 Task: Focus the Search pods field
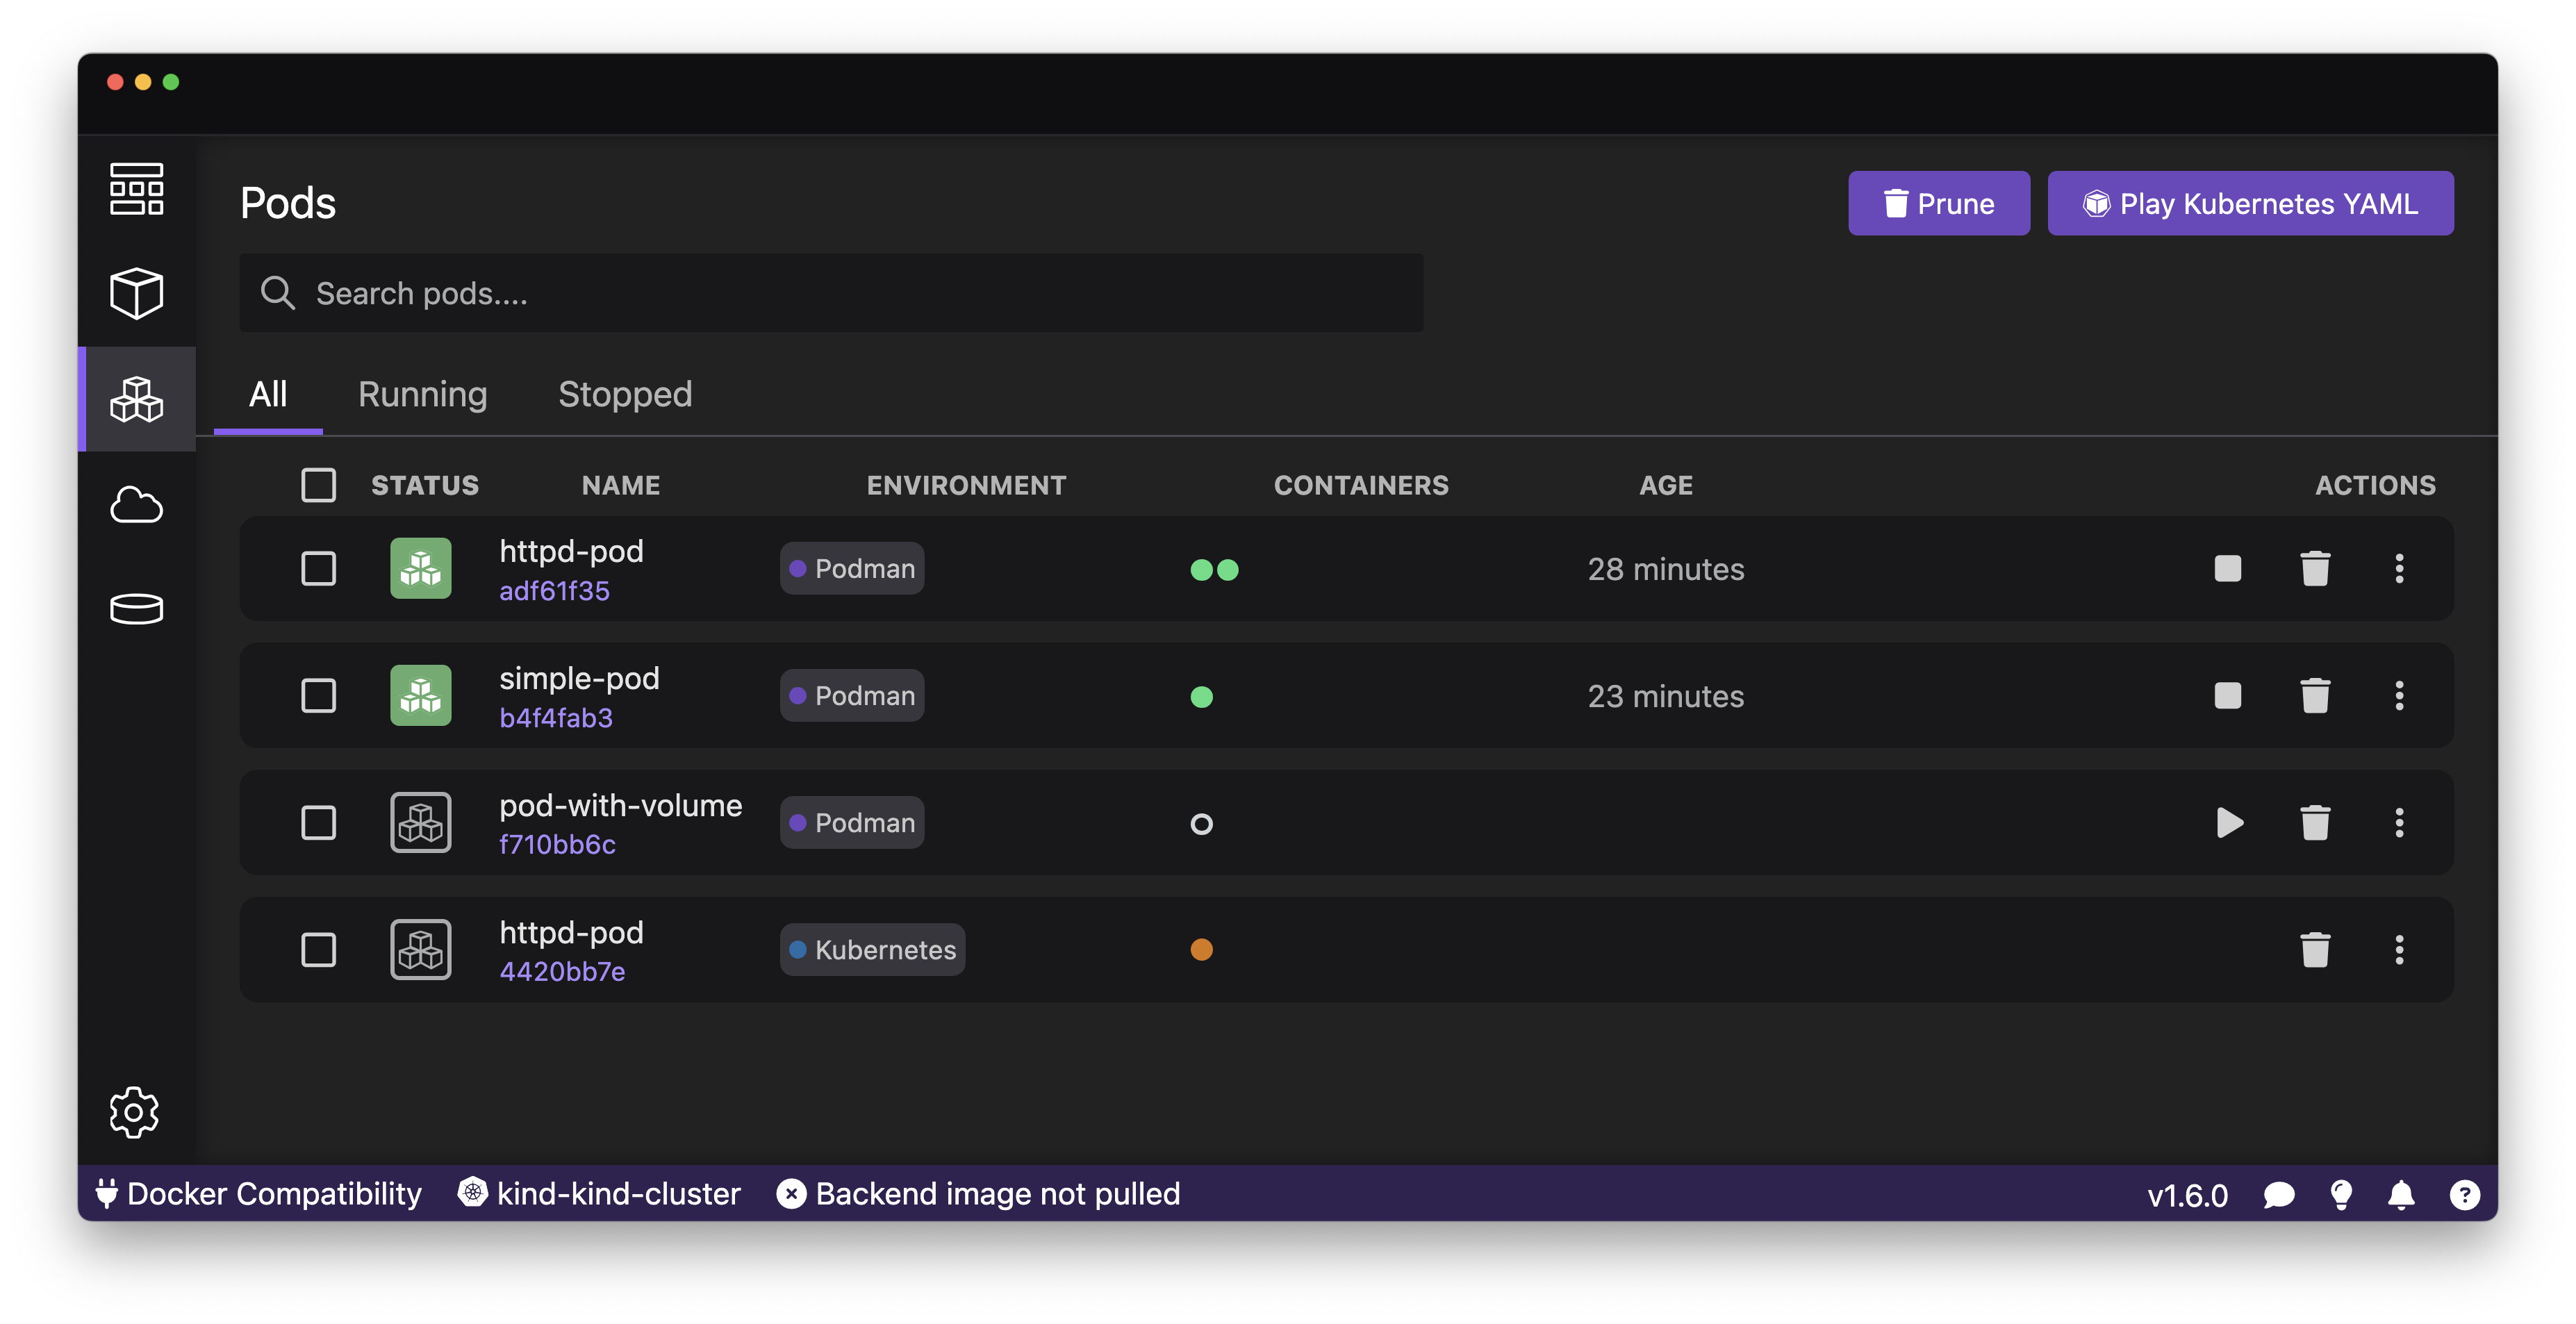830,293
